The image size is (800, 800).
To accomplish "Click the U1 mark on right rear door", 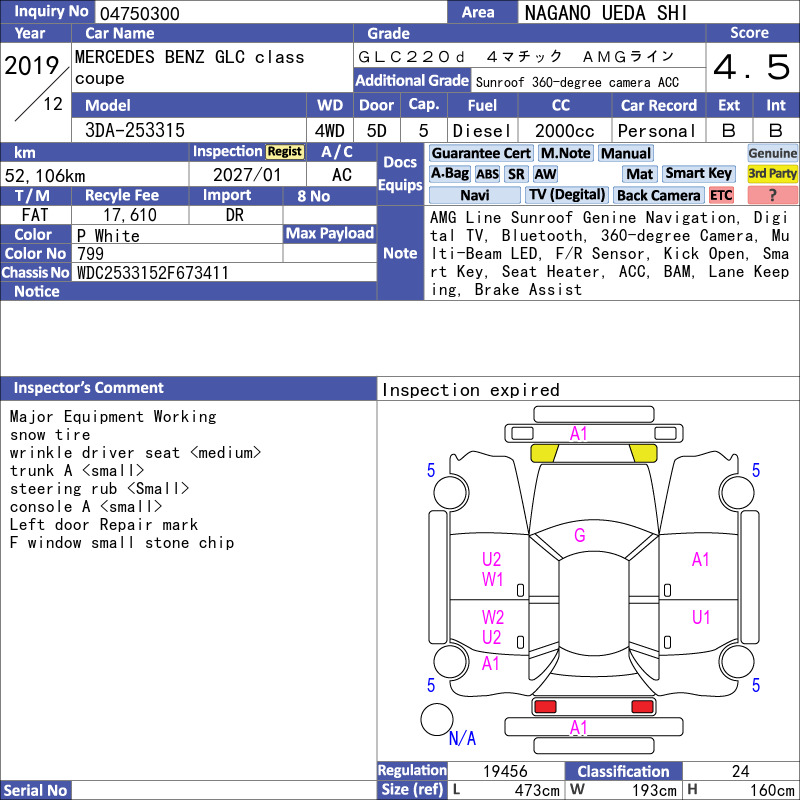I will coord(701,617).
